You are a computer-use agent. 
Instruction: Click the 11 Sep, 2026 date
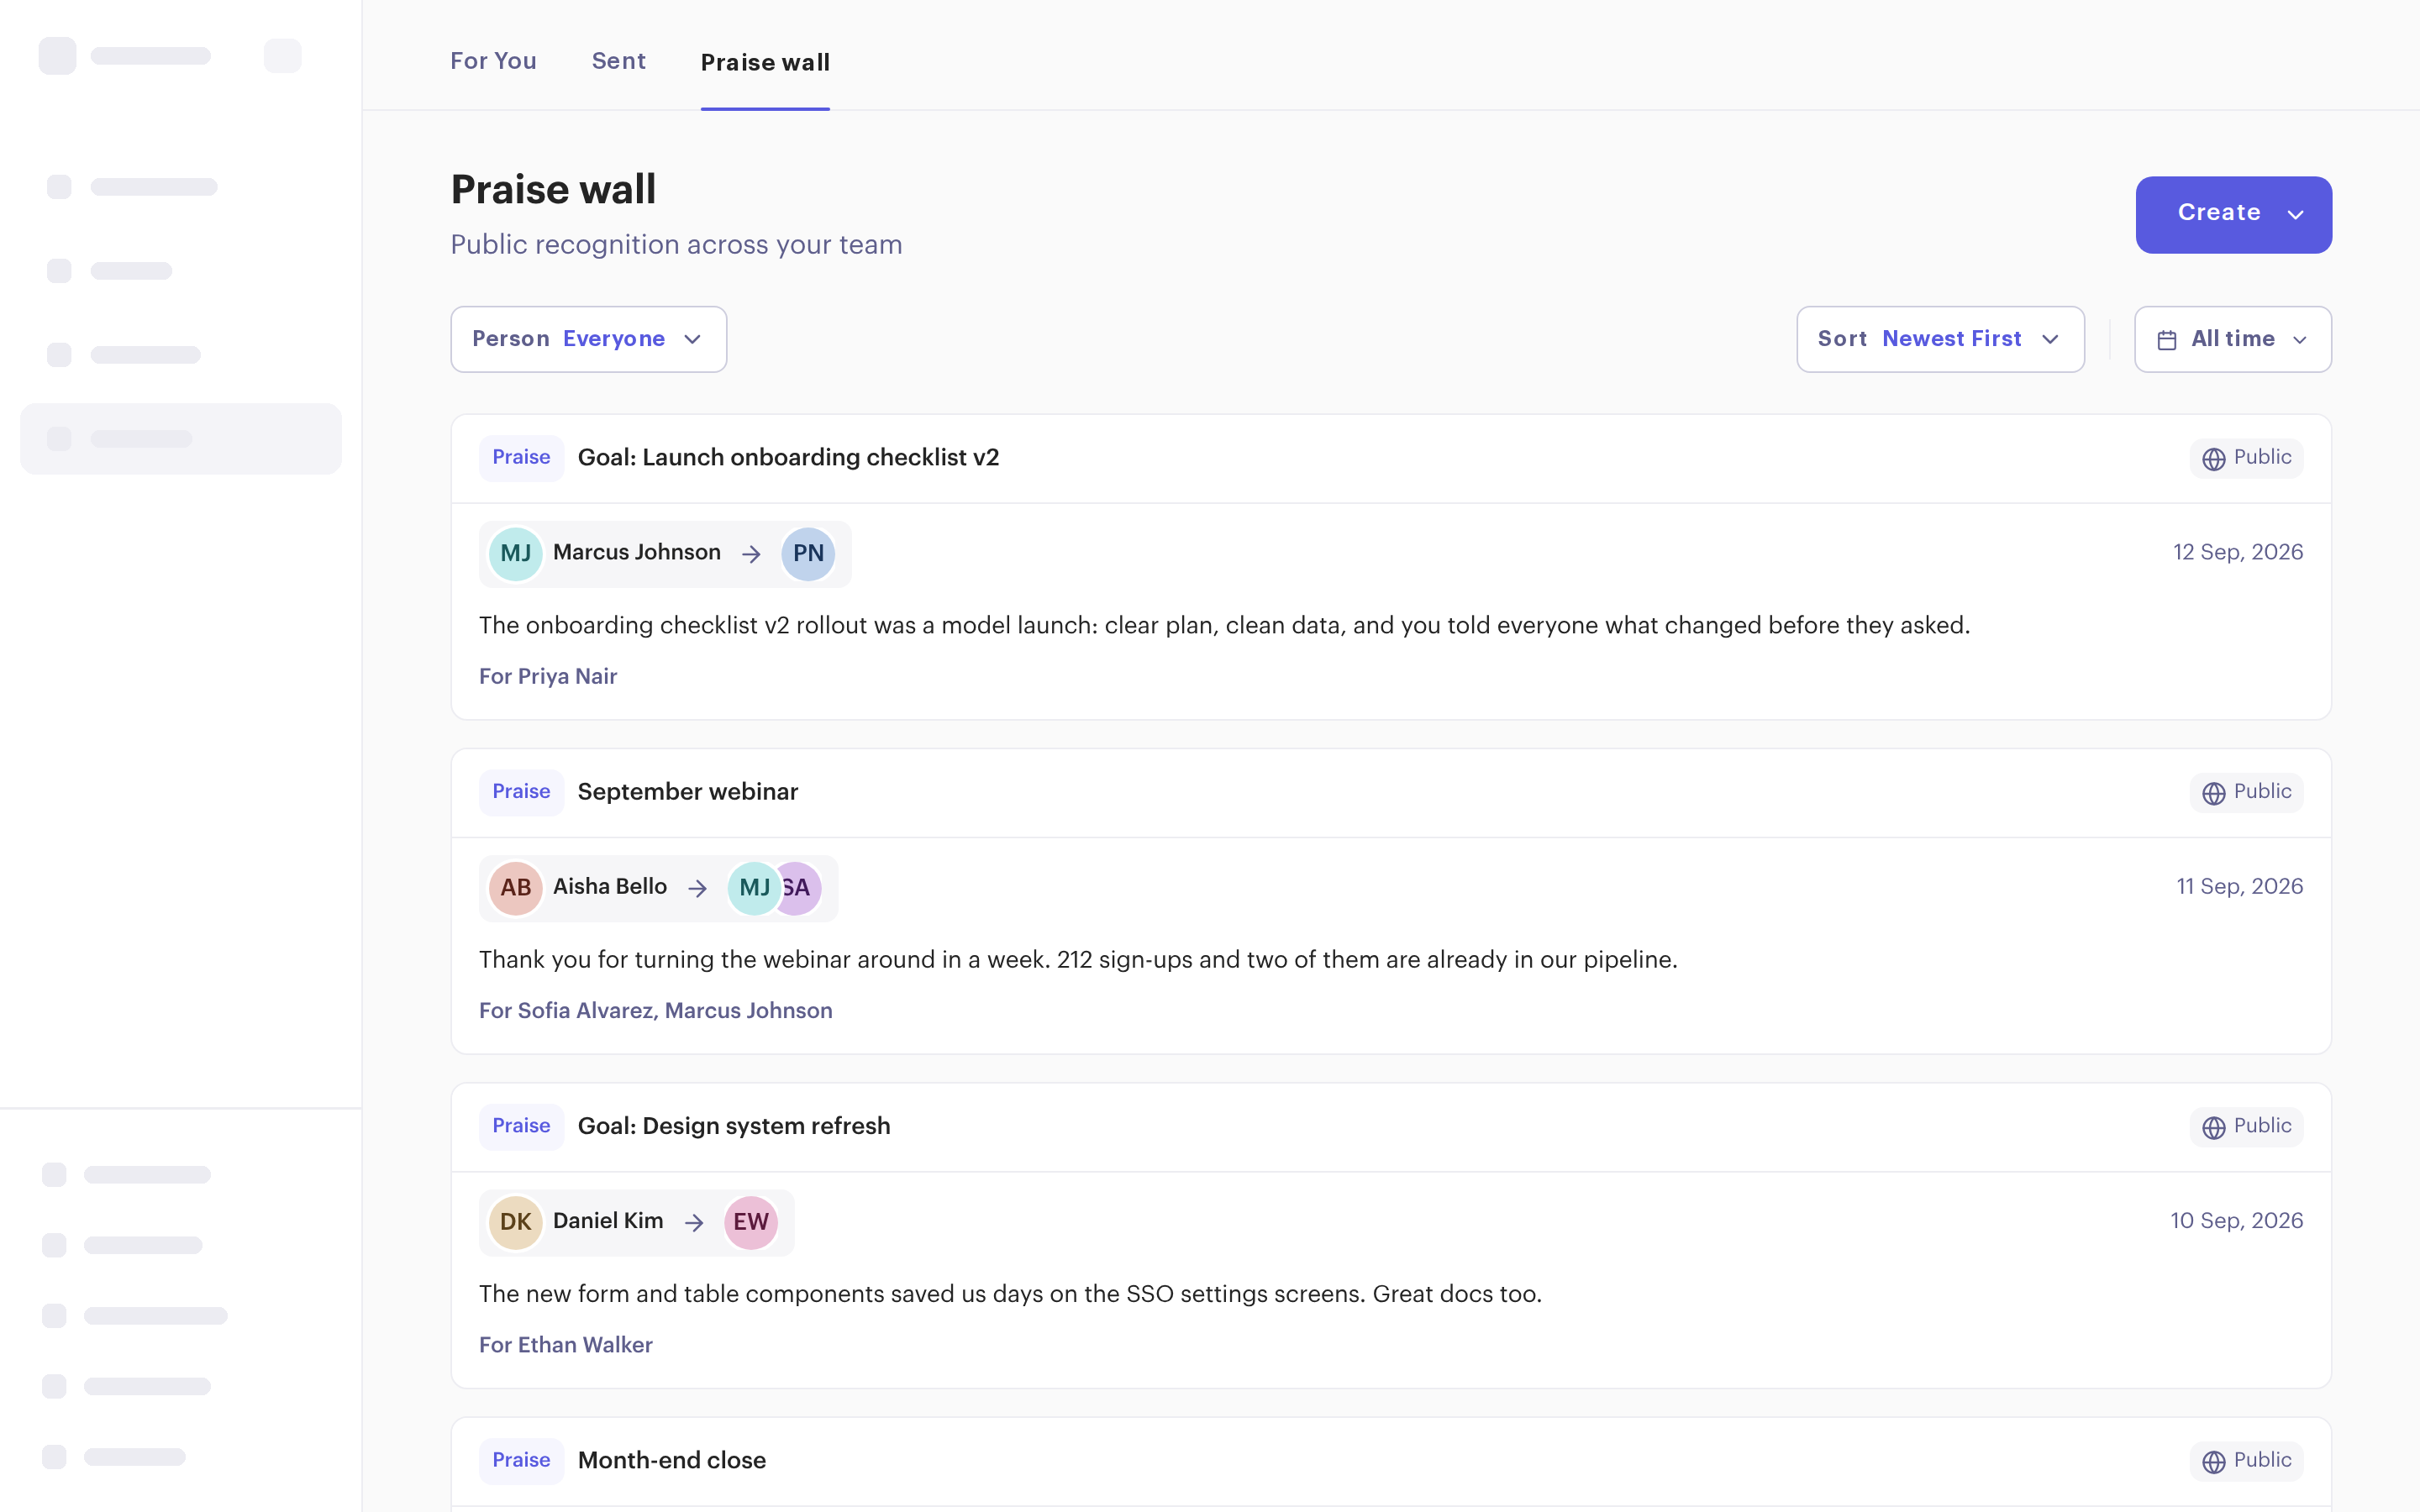2240,886
